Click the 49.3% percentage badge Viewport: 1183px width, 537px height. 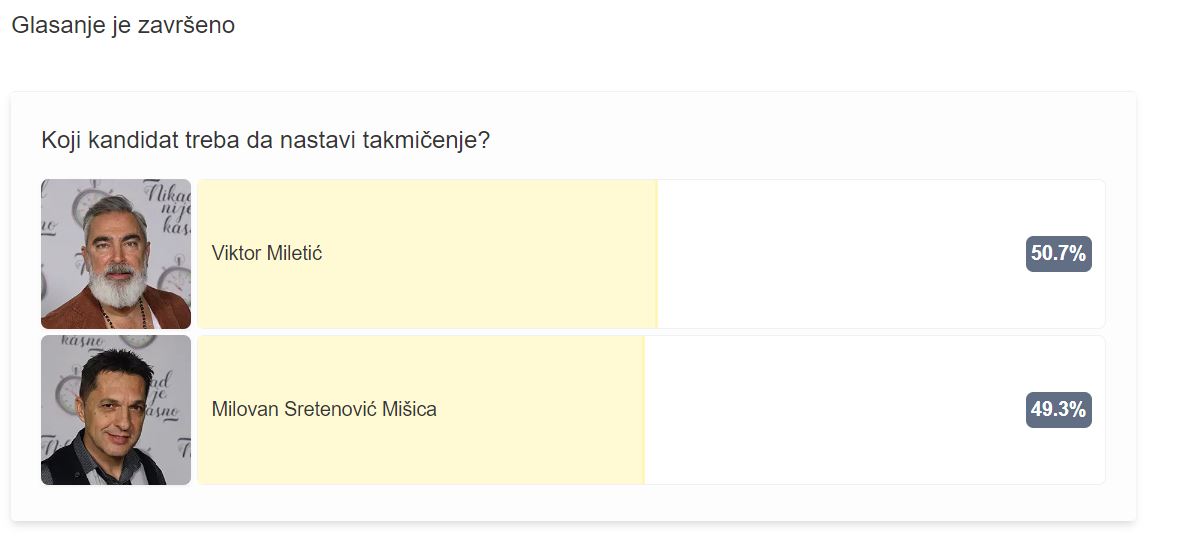(x=1059, y=410)
